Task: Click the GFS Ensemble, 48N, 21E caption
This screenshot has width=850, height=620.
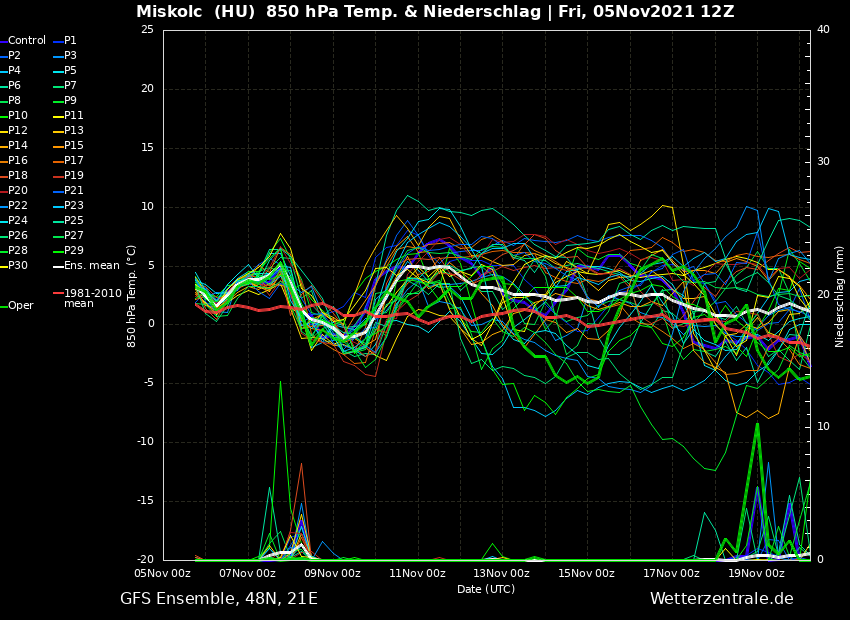Action: (218, 599)
